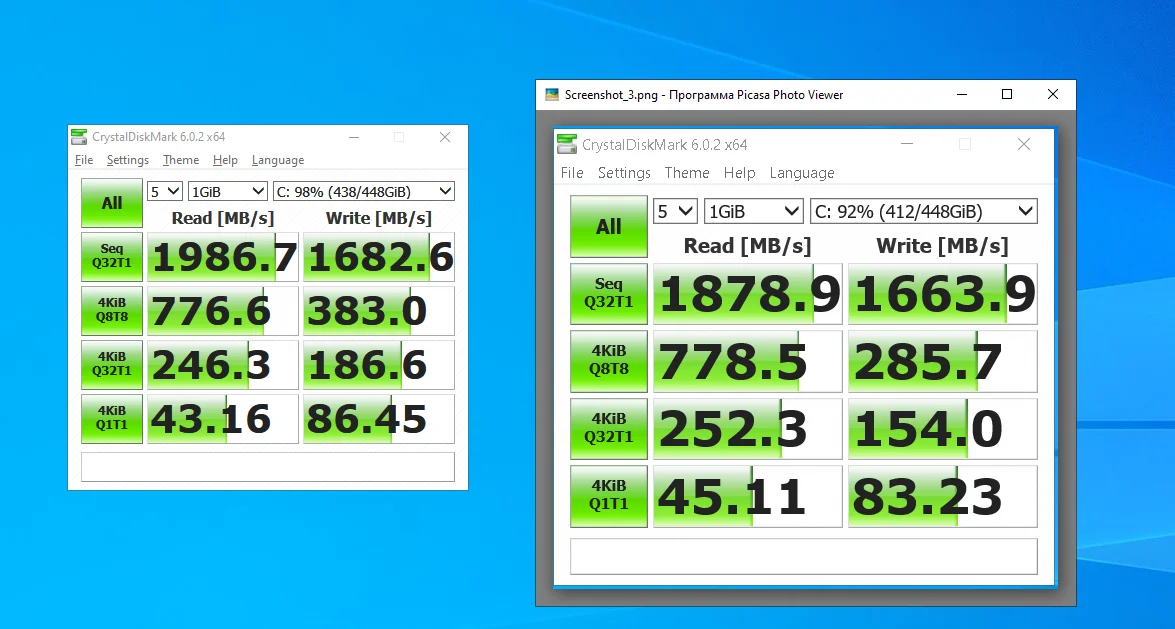Click Write [MB/s] header in left window
The height and width of the screenshot is (629, 1175).
[x=378, y=218]
